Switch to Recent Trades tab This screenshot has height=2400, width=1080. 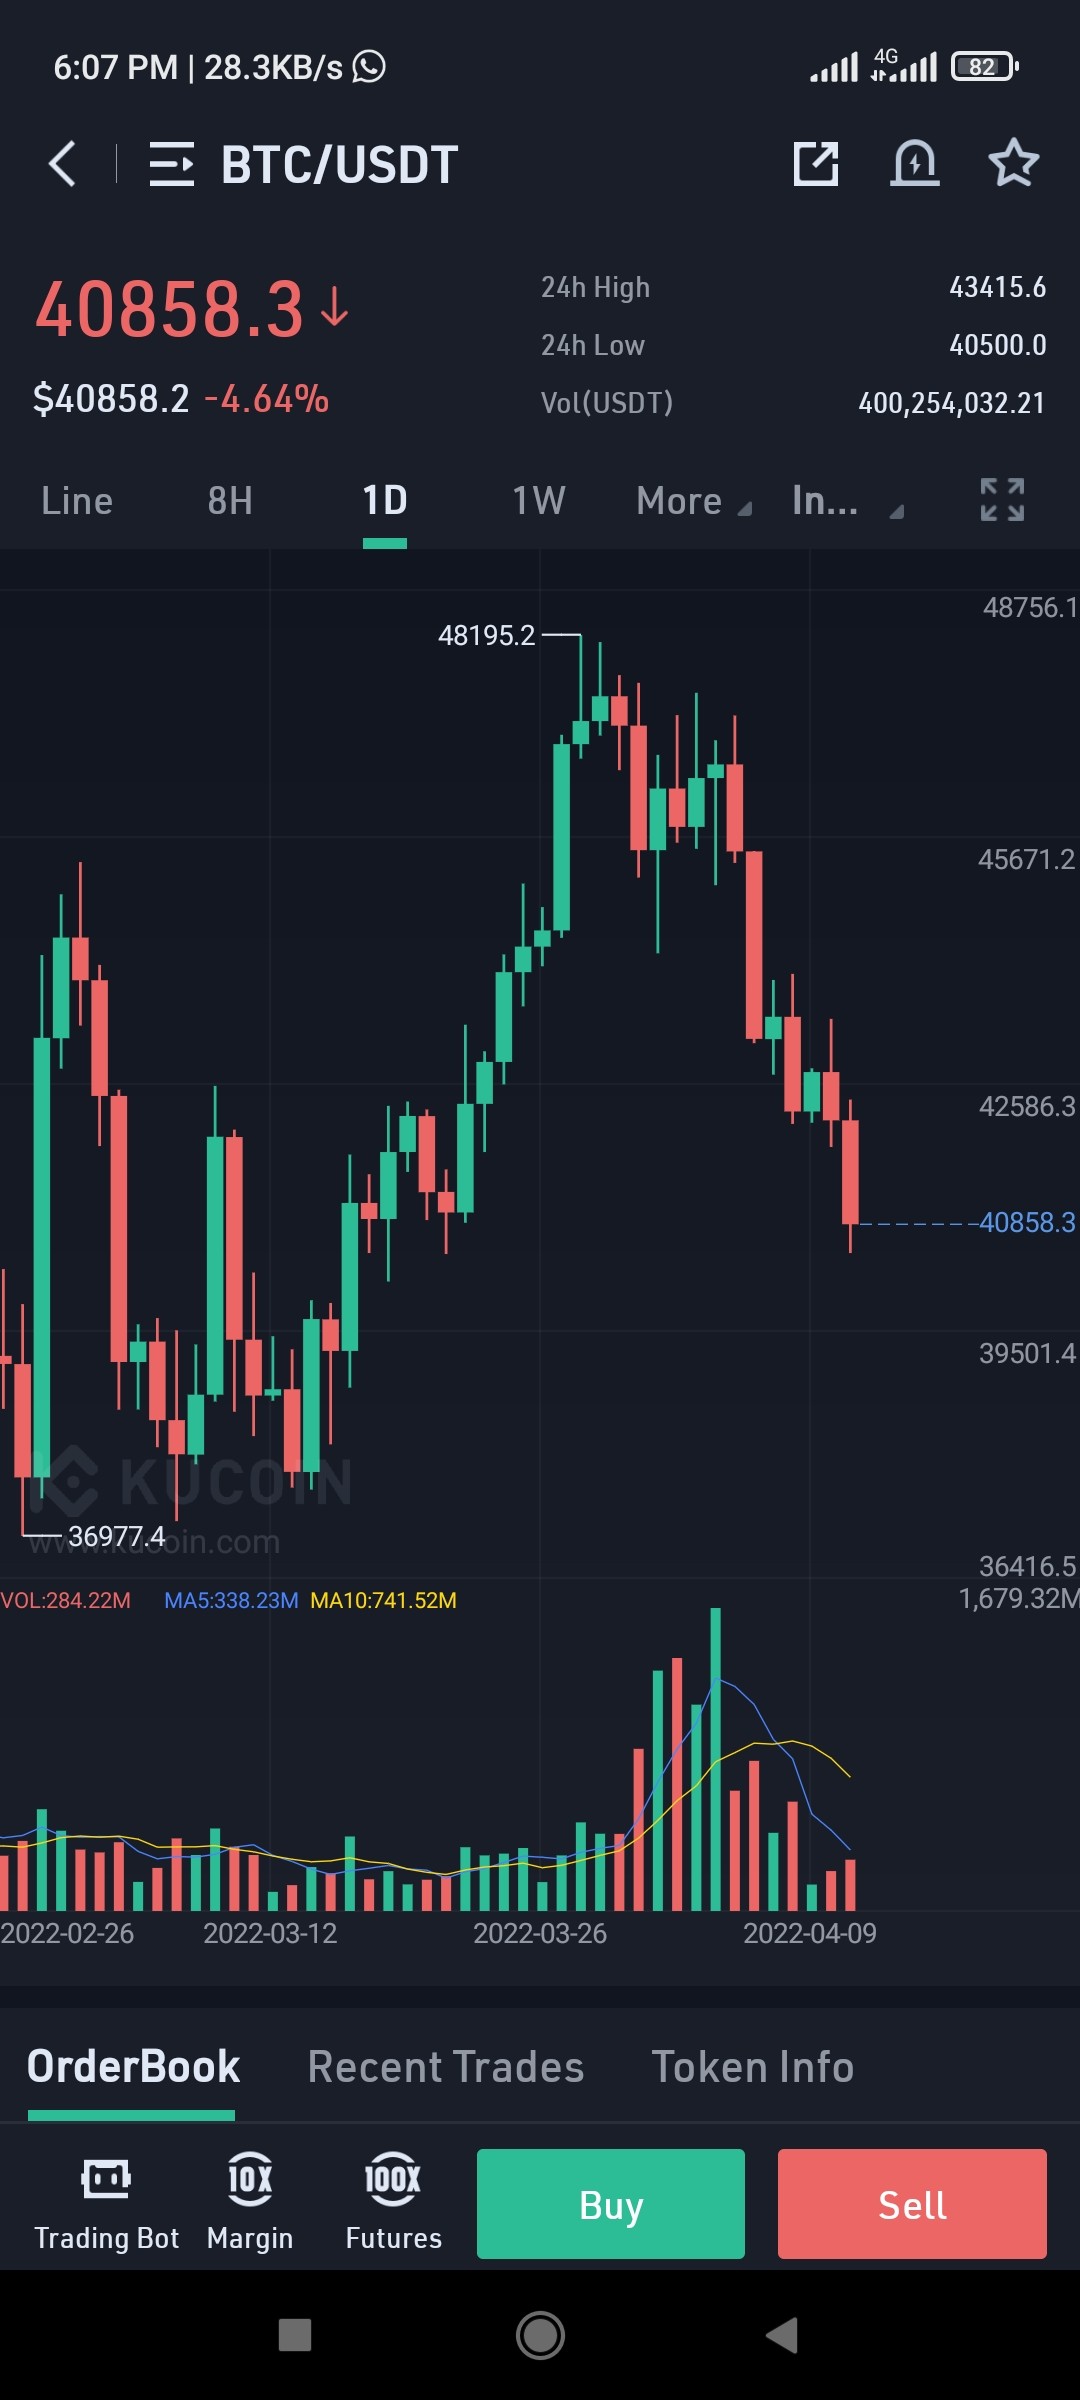[x=446, y=2067]
